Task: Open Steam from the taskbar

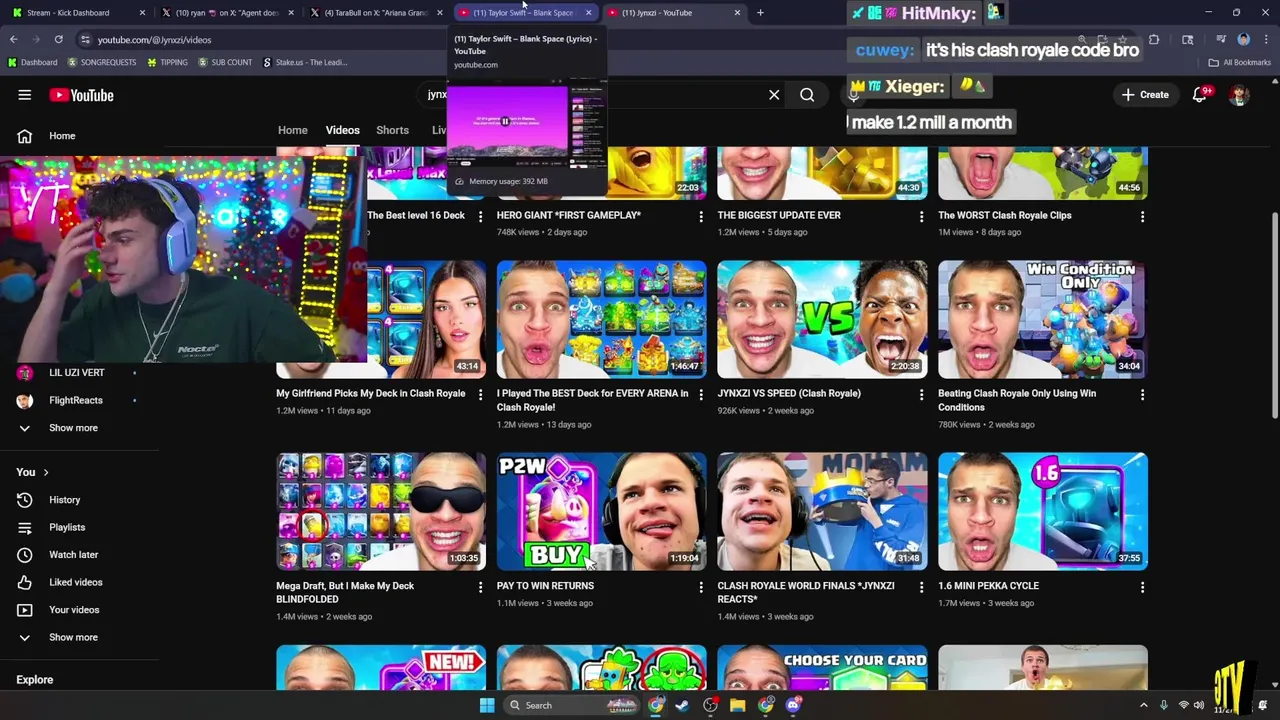Action: [x=682, y=705]
